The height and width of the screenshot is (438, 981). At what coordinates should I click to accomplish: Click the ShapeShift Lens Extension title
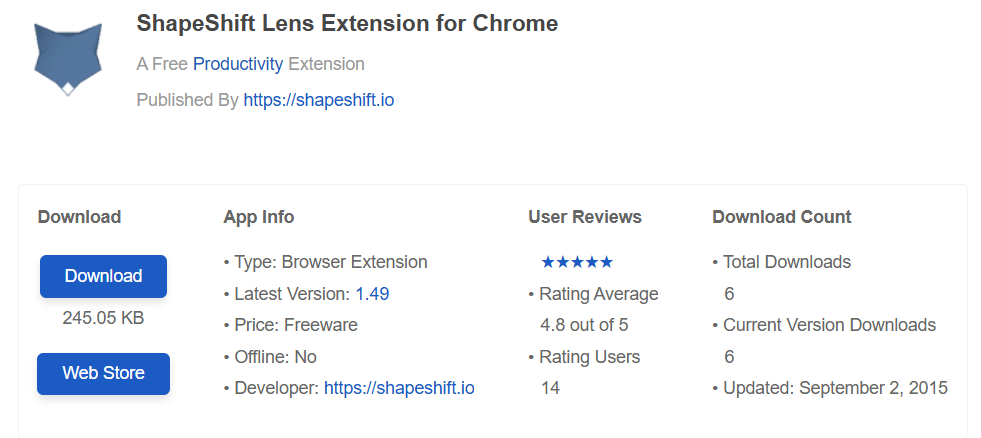tap(347, 23)
